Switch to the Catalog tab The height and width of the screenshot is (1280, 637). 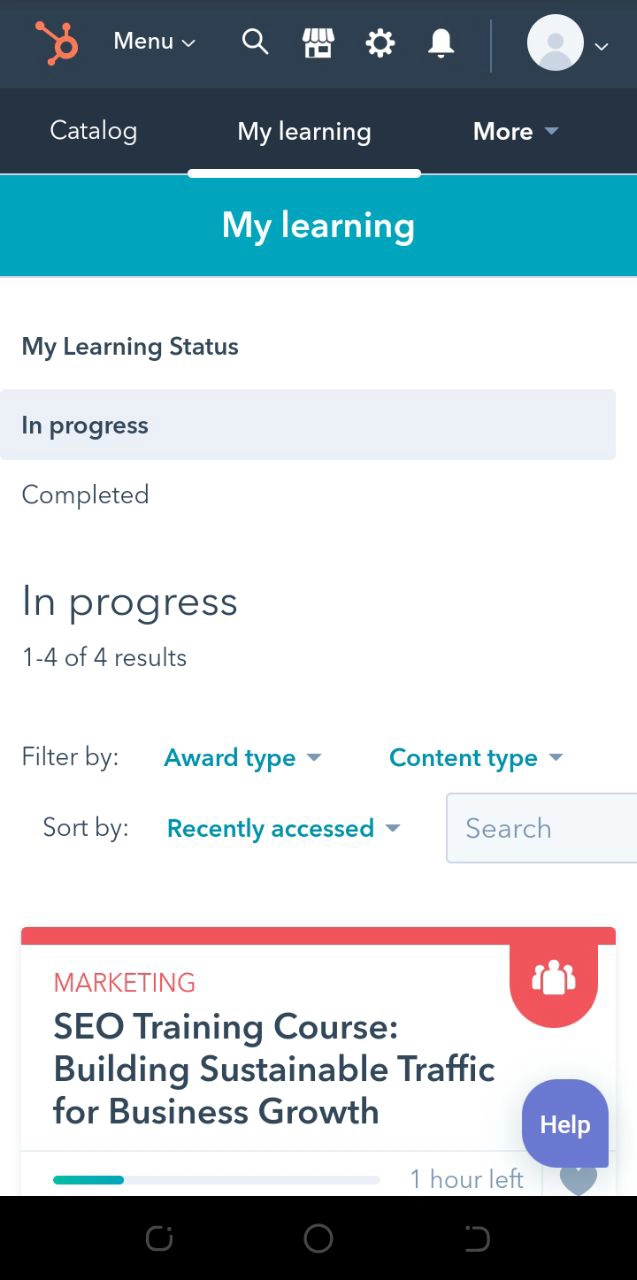pos(93,131)
